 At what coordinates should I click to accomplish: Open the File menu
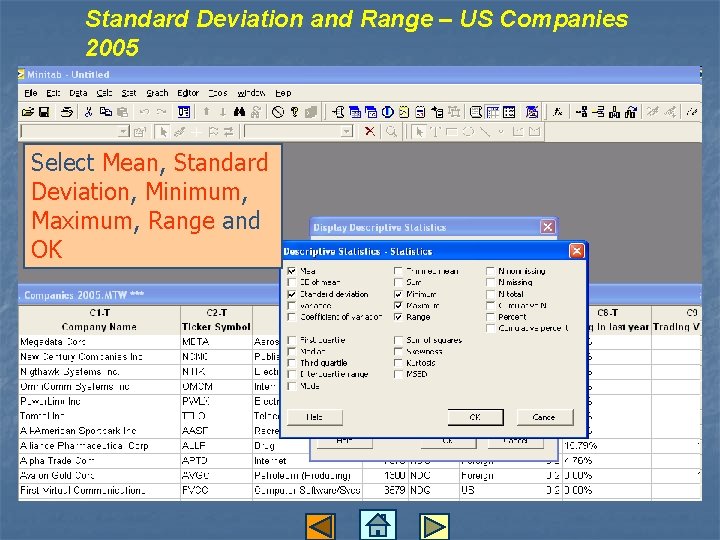[x=31, y=93]
